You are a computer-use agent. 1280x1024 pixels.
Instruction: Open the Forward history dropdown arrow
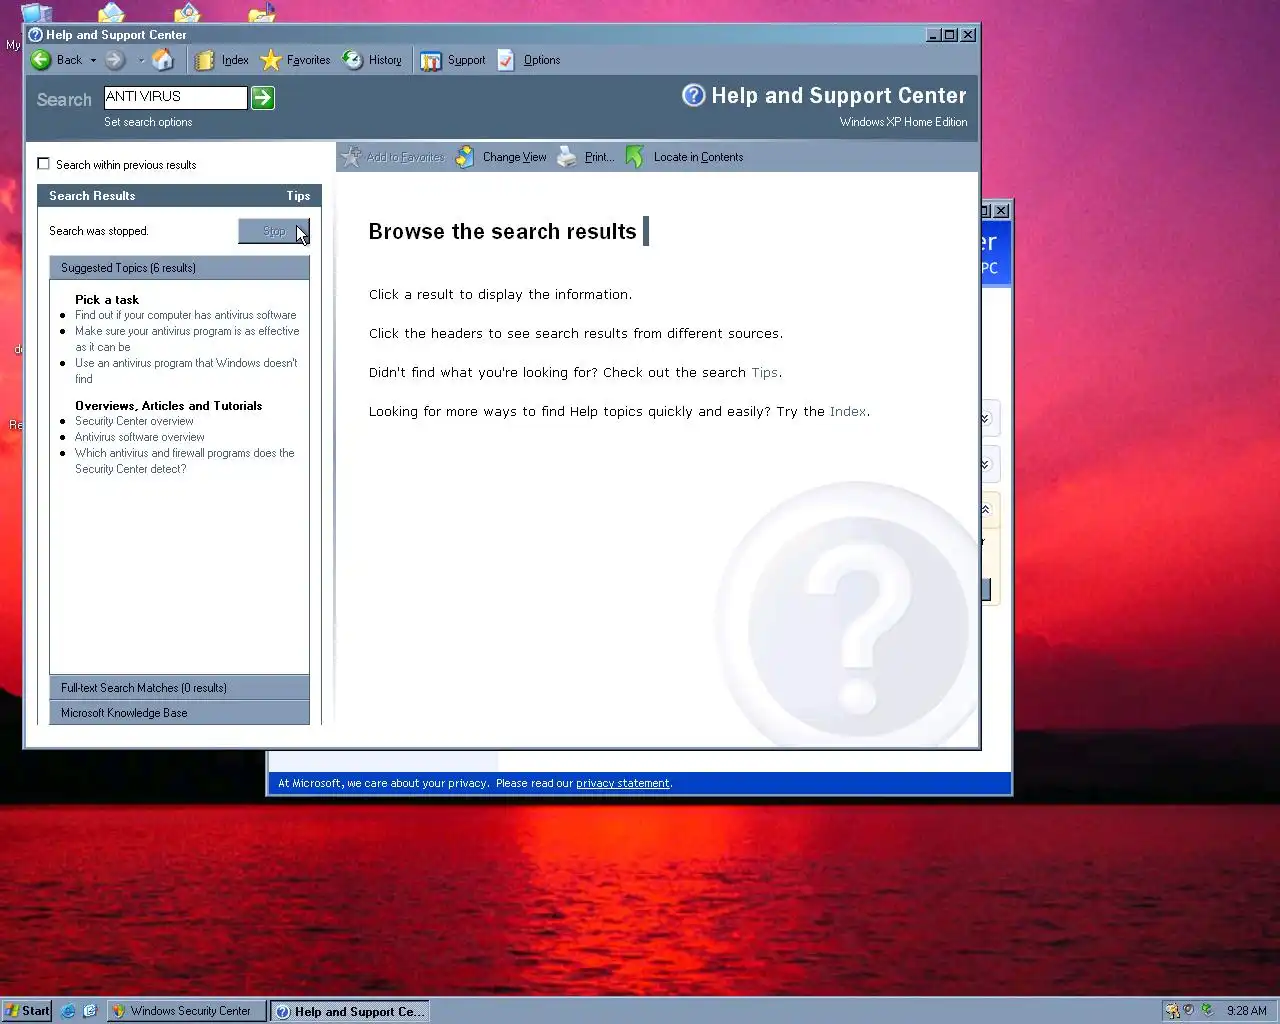[x=141, y=60]
